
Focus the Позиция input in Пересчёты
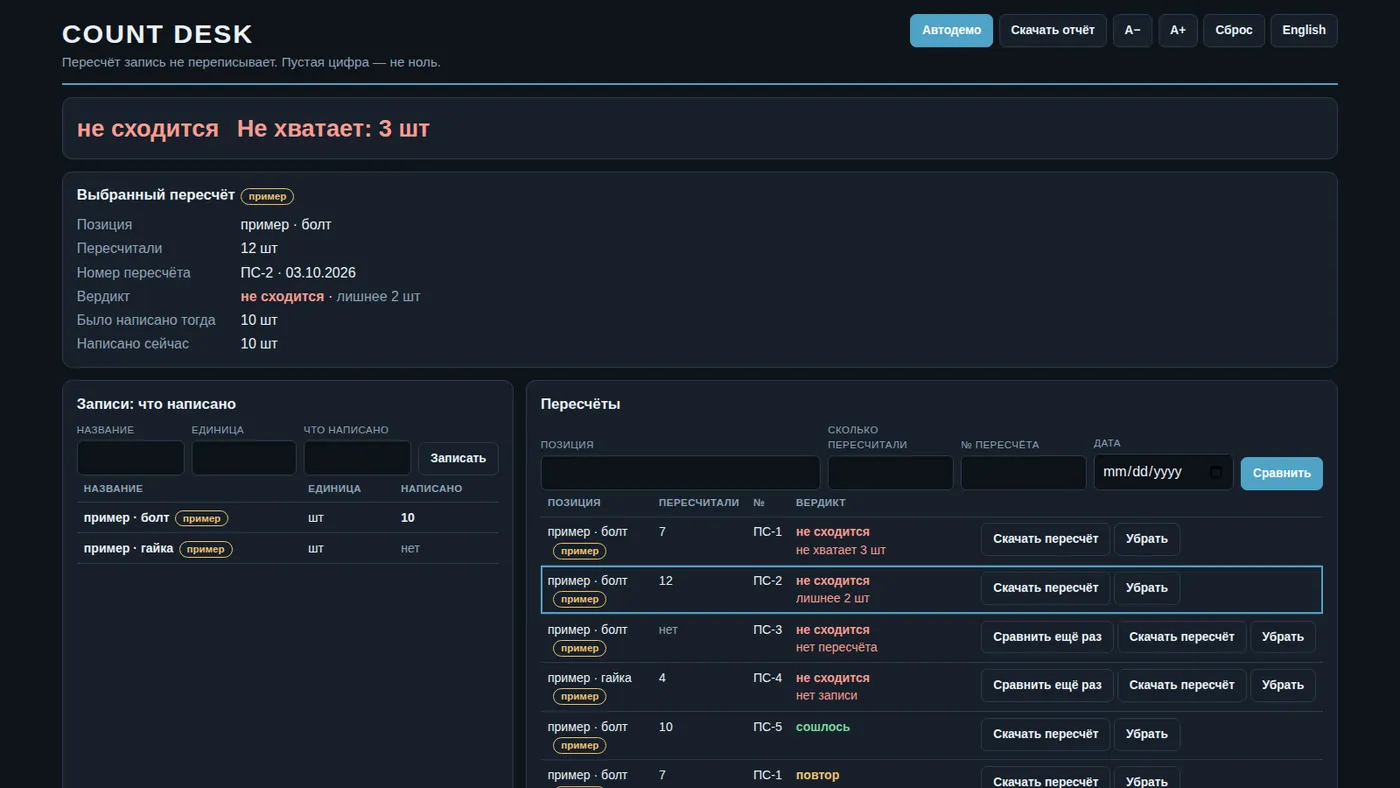680,473
